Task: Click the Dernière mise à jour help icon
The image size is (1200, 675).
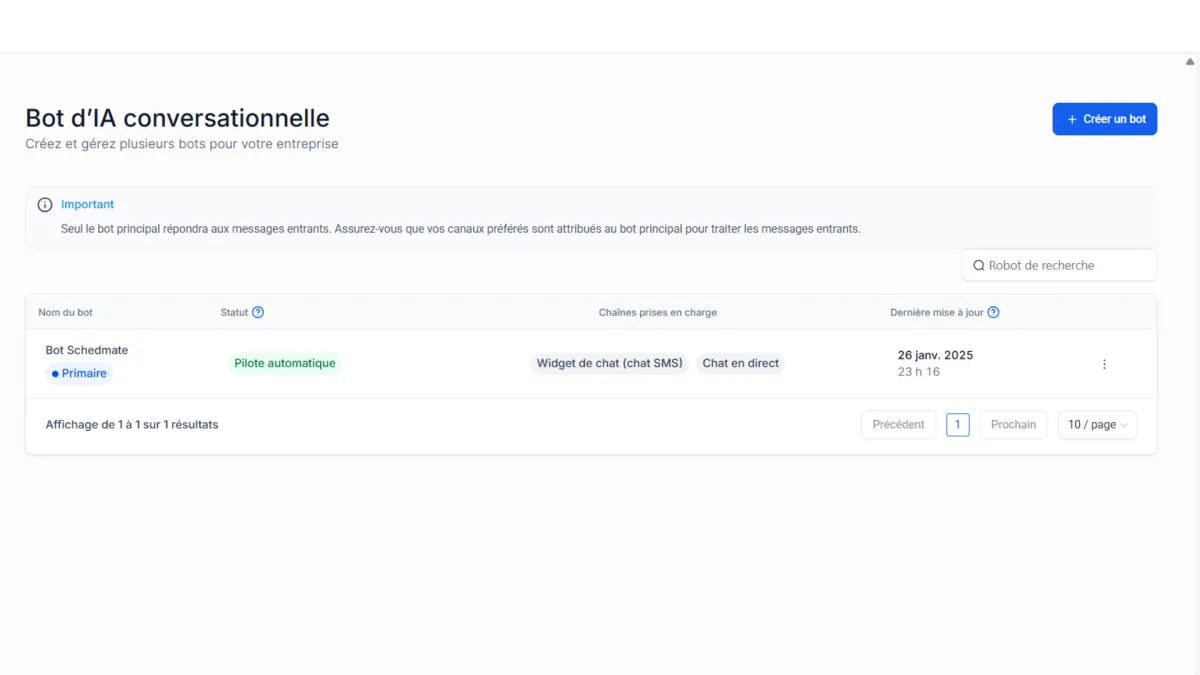Action: (993, 312)
